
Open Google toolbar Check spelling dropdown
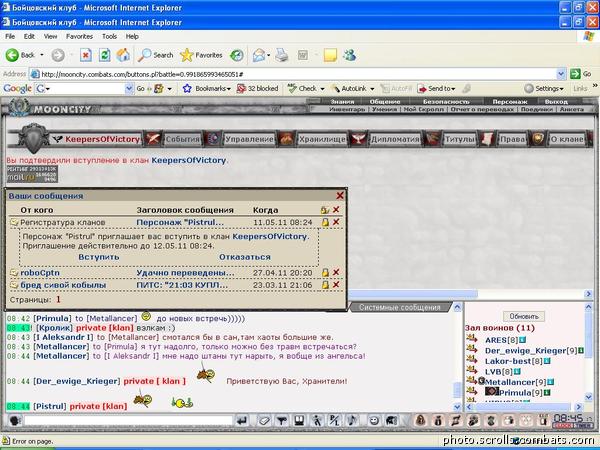pos(306,89)
